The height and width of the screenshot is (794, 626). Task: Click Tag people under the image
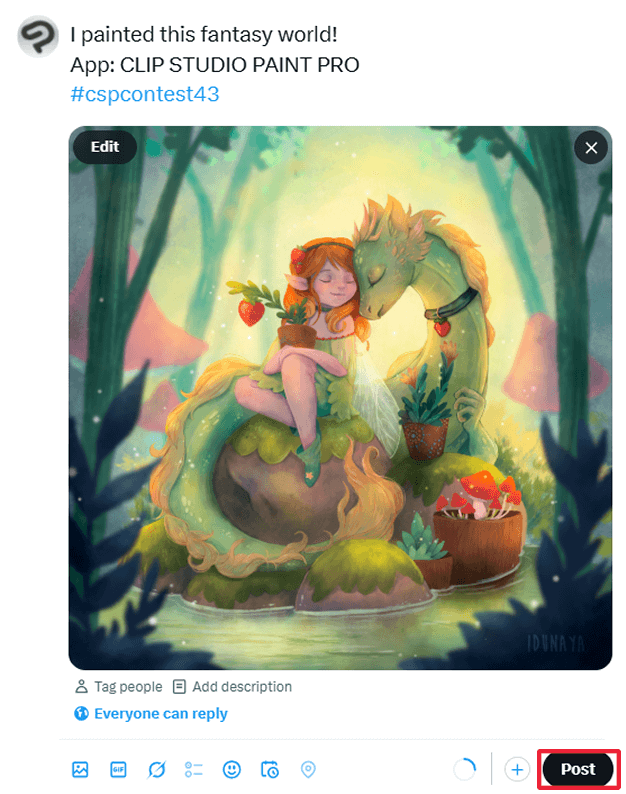(x=118, y=687)
